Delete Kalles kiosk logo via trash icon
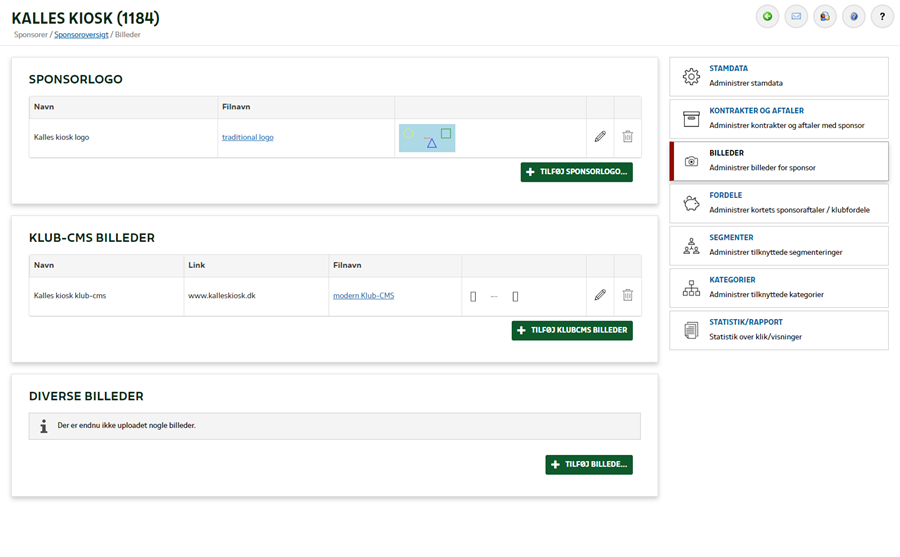 pos(627,137)
